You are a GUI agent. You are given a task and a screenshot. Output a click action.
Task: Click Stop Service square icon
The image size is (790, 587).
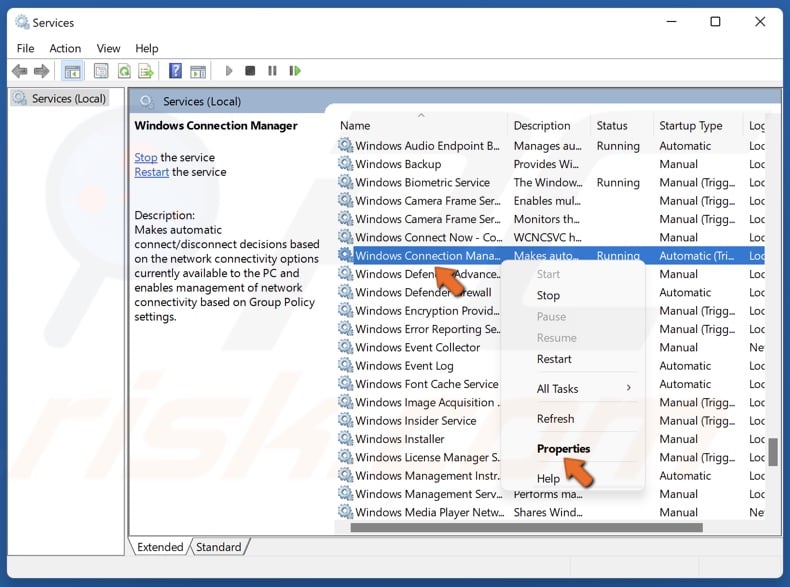point(250,71)
